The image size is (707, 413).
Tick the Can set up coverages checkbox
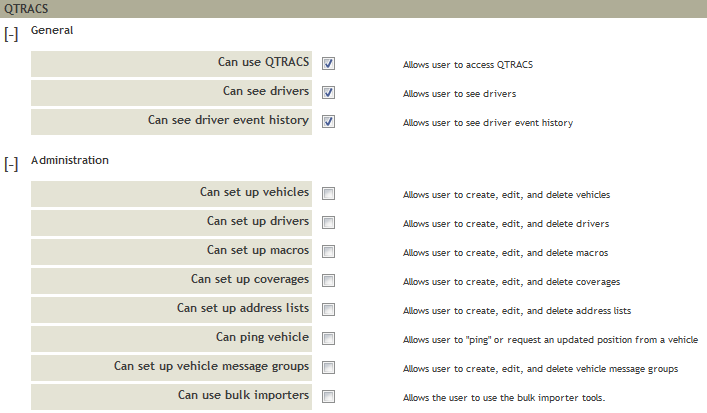[x=328, y=280]
